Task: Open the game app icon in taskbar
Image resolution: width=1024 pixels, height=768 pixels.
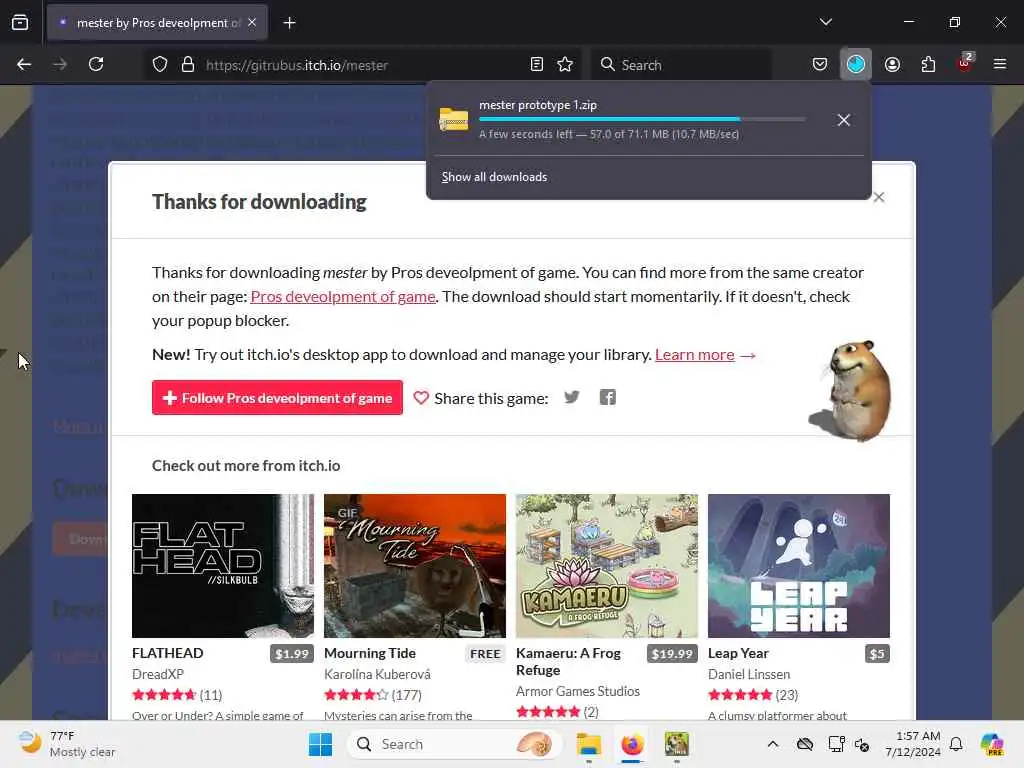Action: [x=677, y=744]
